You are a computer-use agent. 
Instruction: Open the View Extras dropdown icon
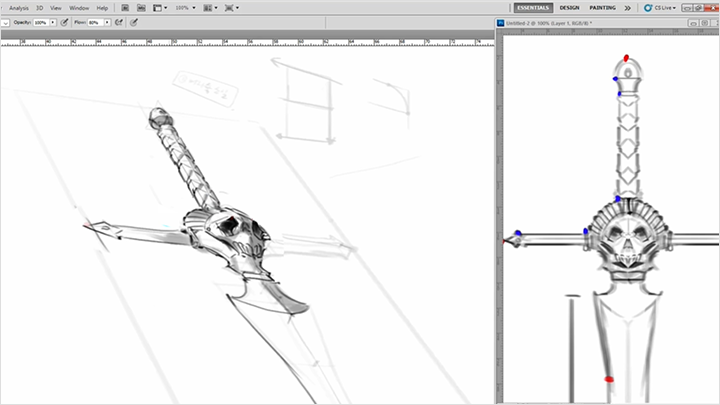160,8
